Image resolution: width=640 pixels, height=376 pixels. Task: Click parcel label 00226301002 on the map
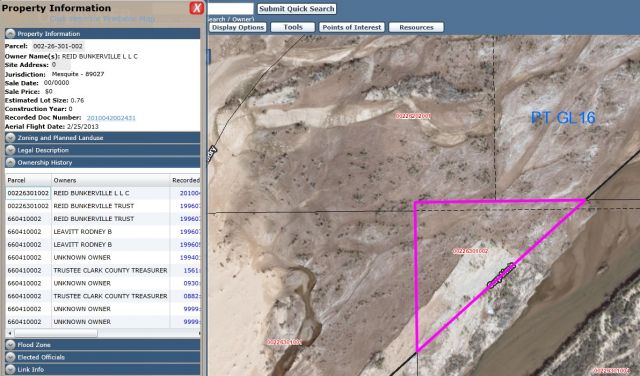[470, 251]
